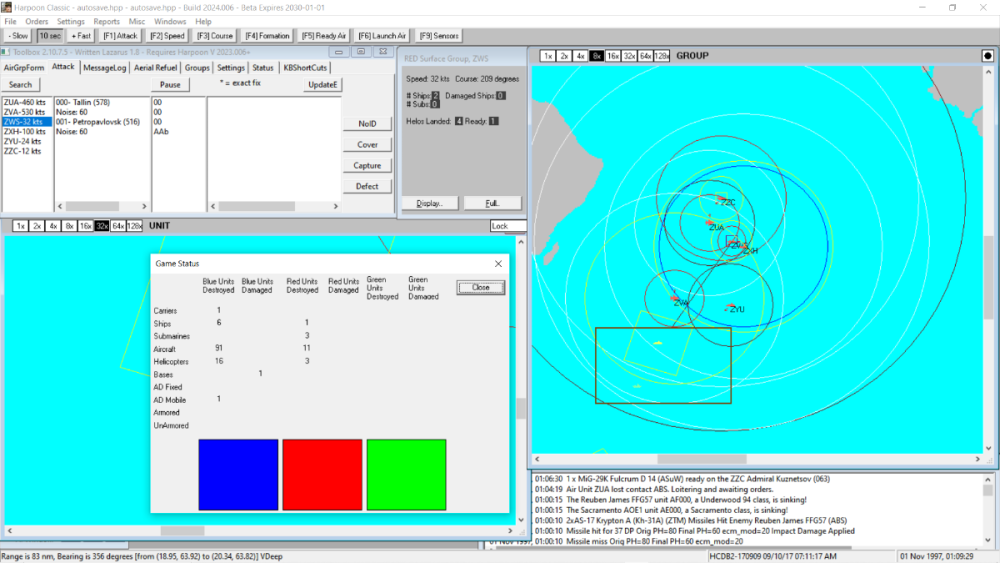Open the Orders menu
This screenshot has width=1000, height=563.
click(x=37, y=21)
